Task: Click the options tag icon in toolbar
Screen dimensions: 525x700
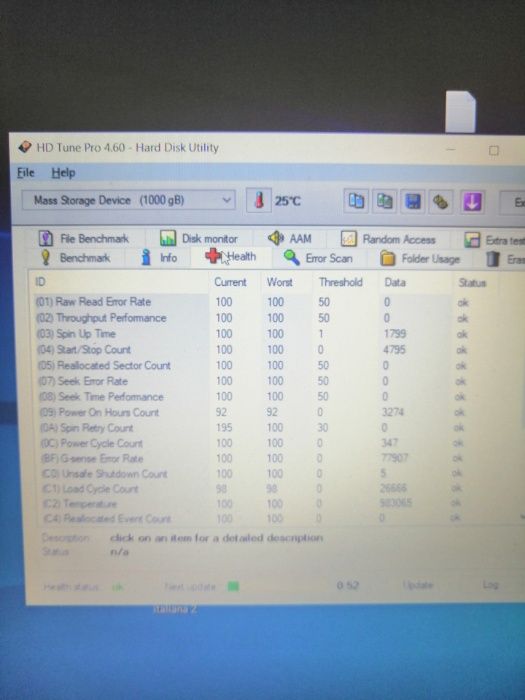Action: (x=441, y=202)
